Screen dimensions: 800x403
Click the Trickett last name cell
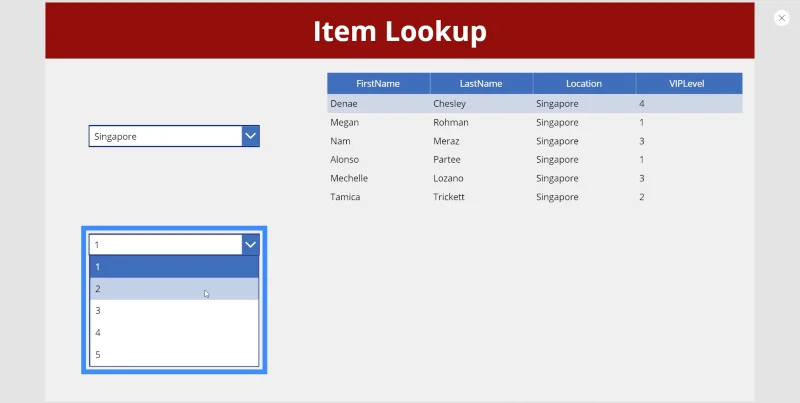pos(448,197)
